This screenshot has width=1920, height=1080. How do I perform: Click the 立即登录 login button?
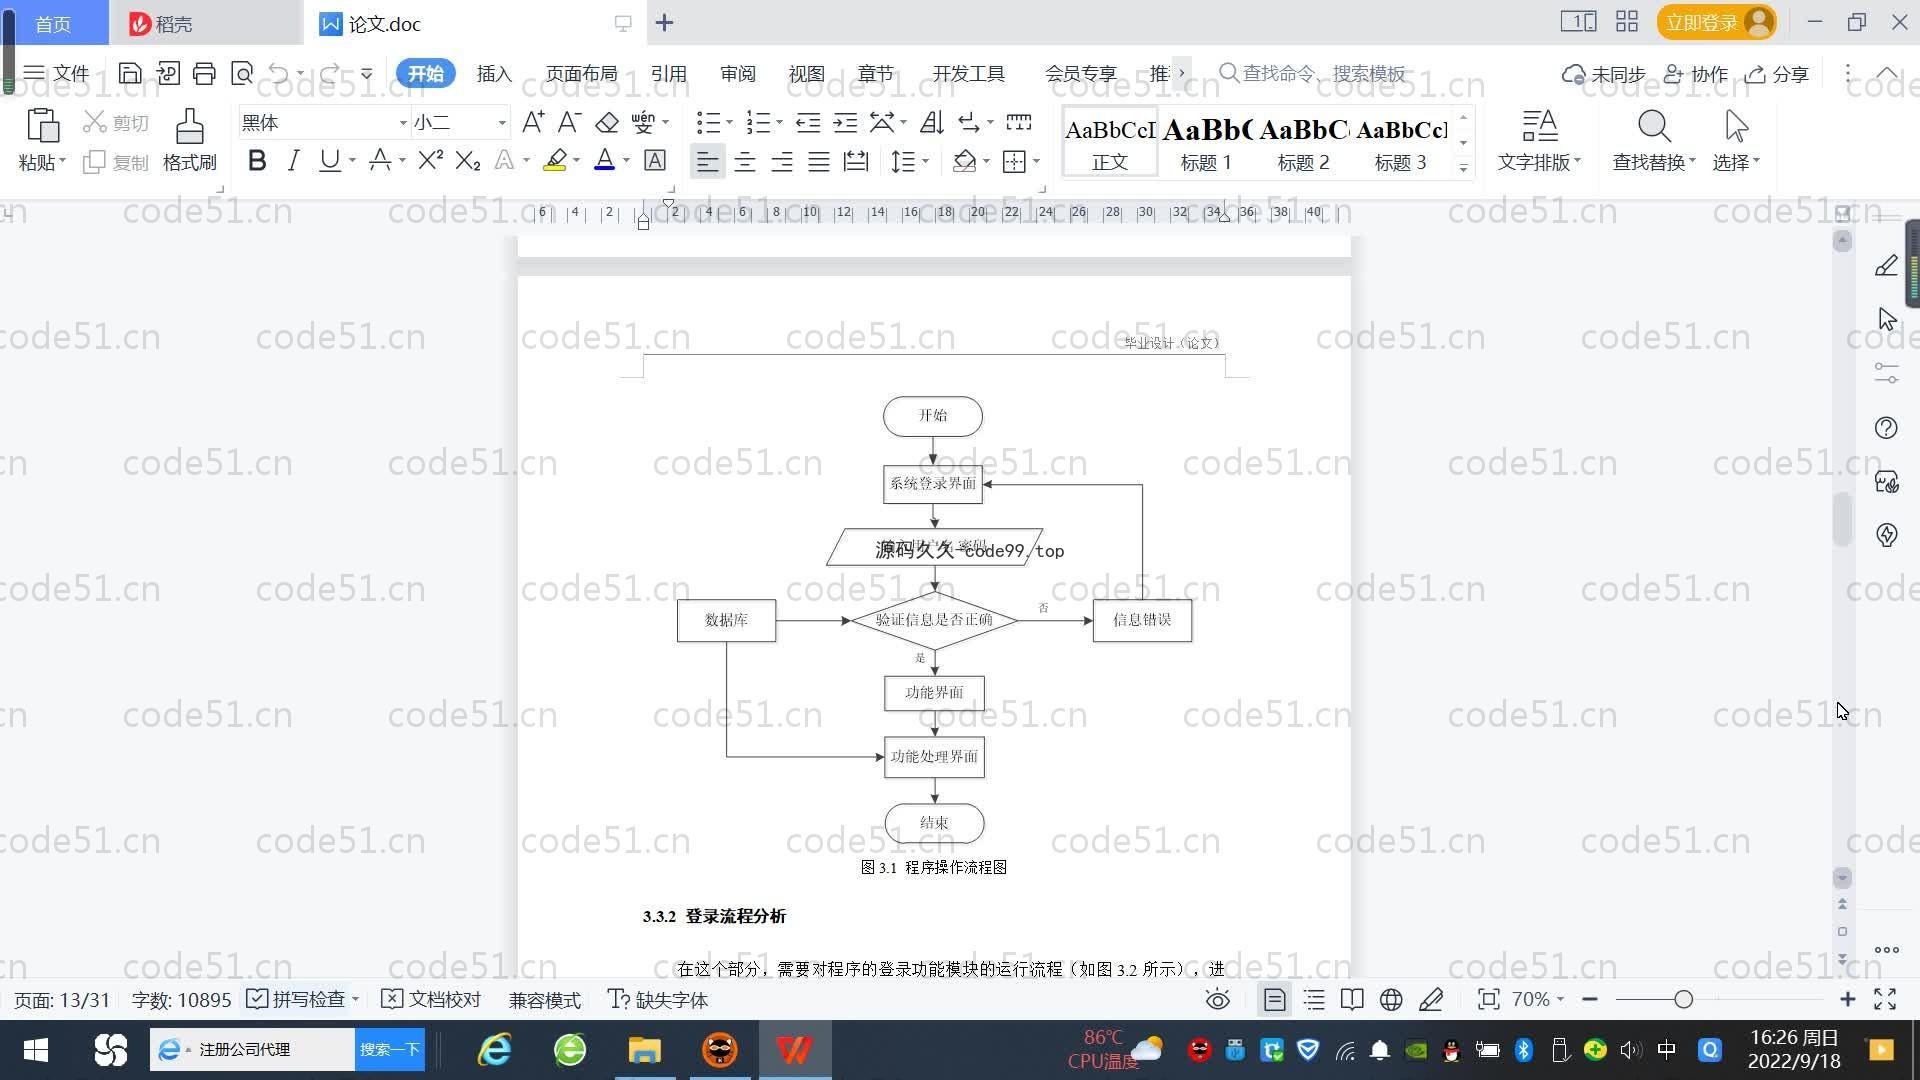point(1717,22)
